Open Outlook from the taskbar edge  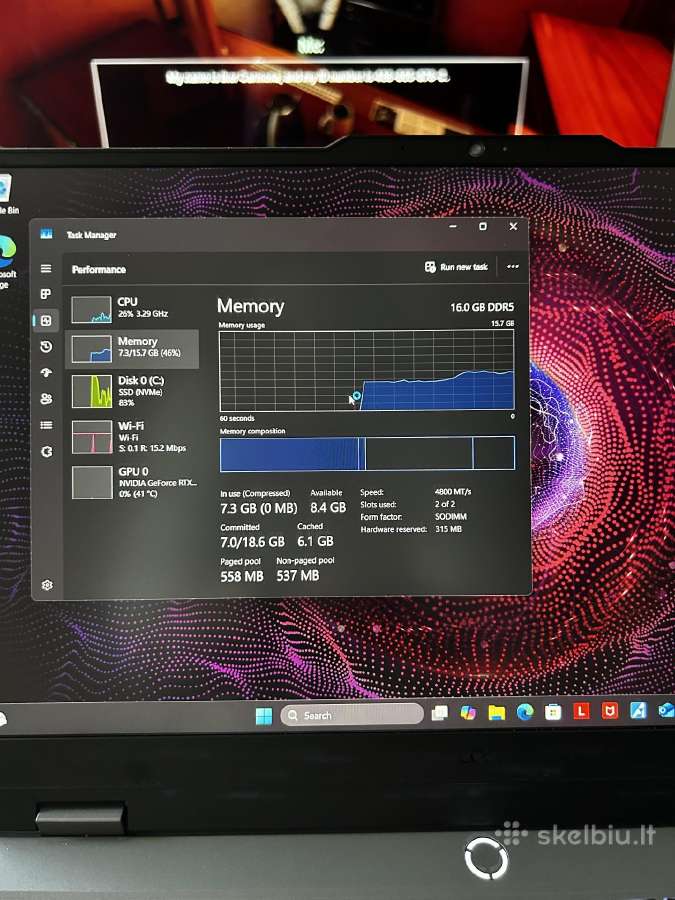pos(666,710)
